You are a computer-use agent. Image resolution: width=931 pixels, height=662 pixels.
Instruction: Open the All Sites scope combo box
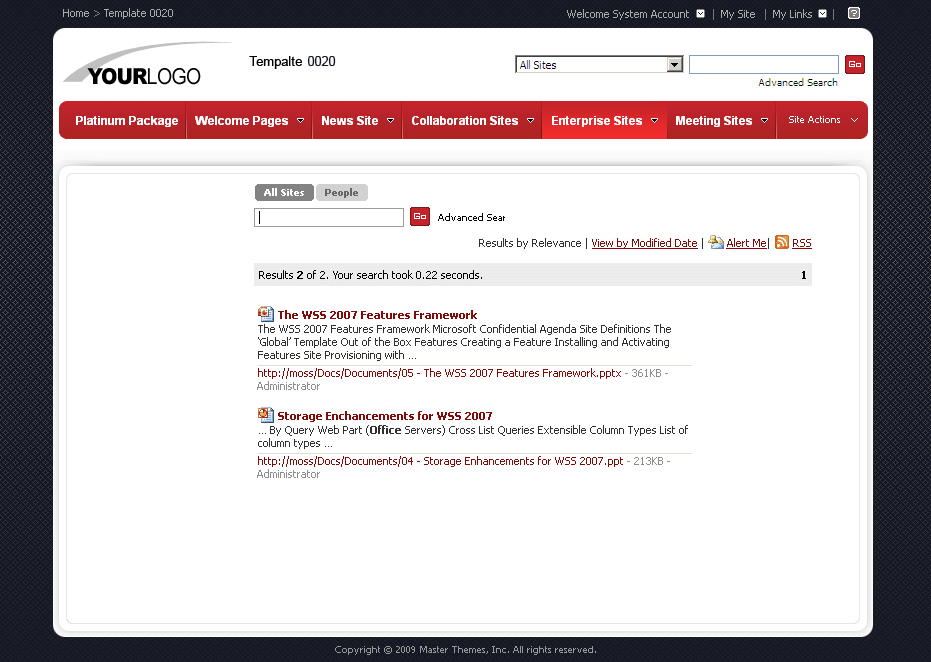point(673,63)
